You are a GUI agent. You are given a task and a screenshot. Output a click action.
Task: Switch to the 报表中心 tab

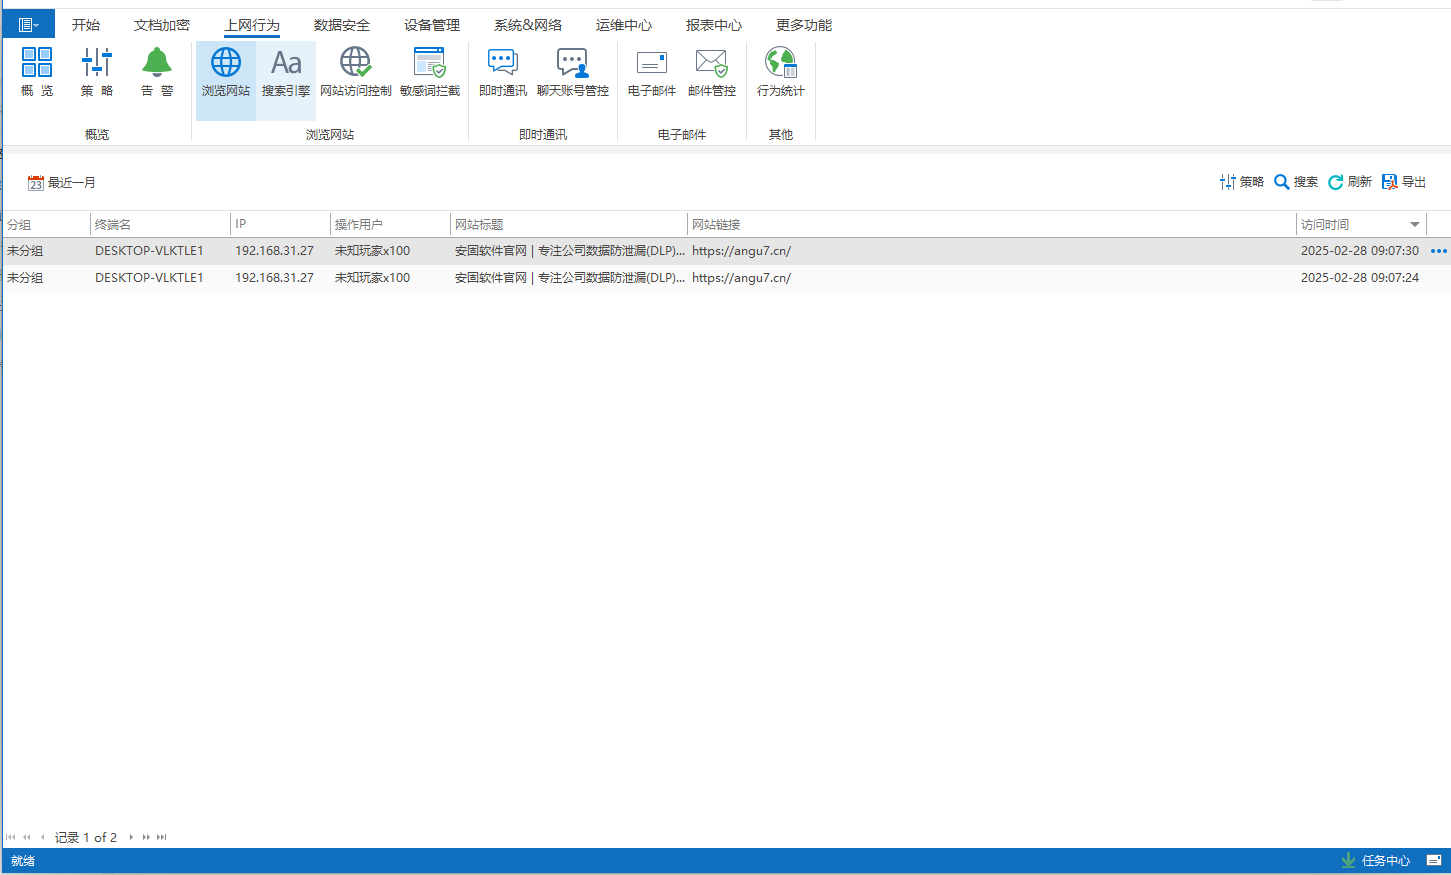tap(714, 25)
